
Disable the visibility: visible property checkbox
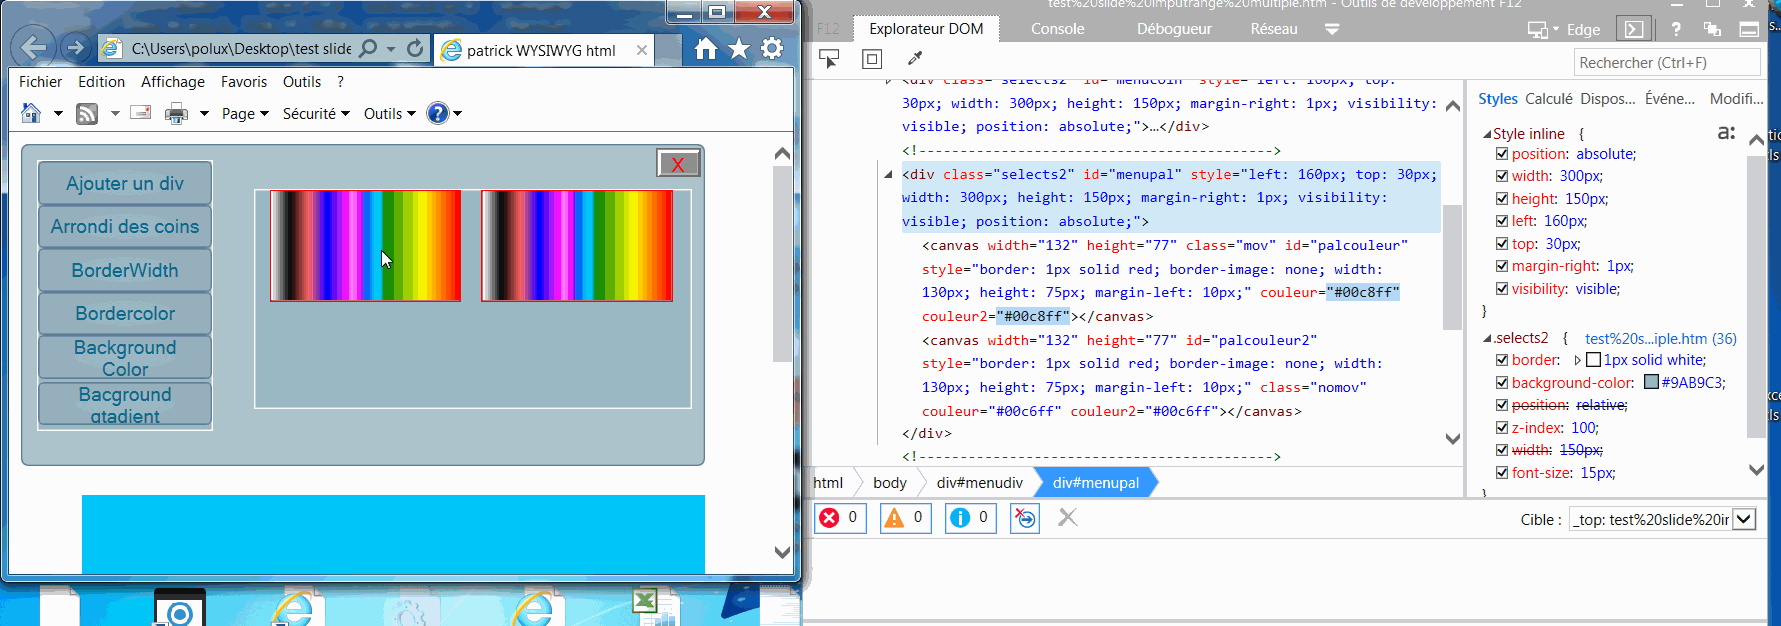[x=1502, y=289]
